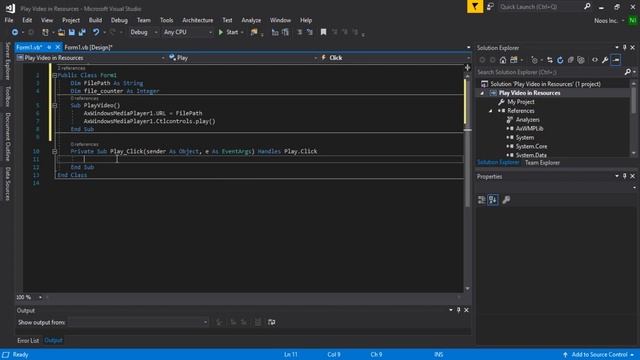640x360 pixels.
Task: Collapse the PlayVideo sub outline in editor
Action: [54, 105]
